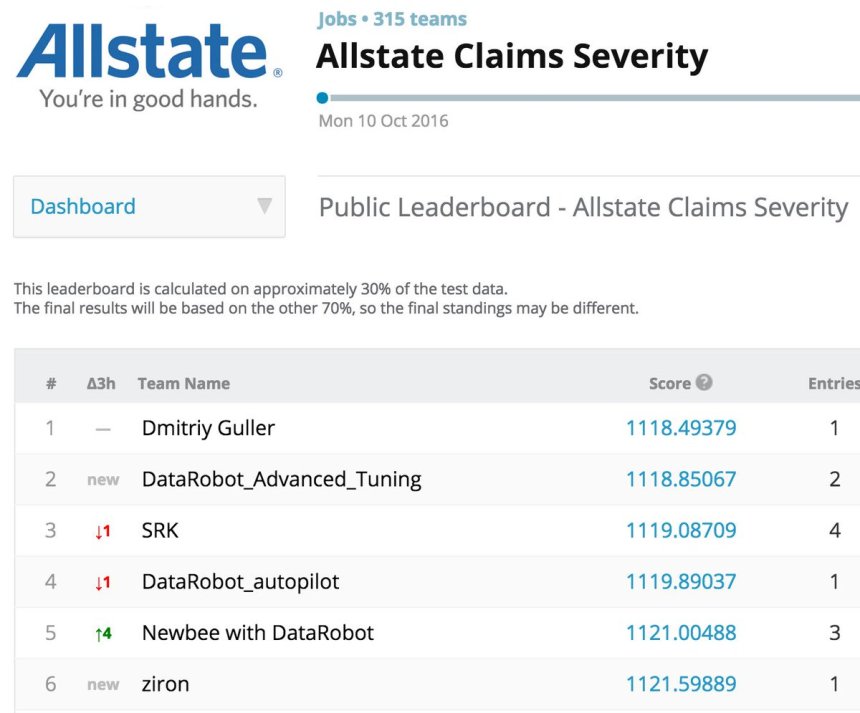The height and width of the screenshot is (713, 860).
Task: Open the DataRobot_Advanced_Tuning team link
Action: pyautogui.click(x=281, y=479)
